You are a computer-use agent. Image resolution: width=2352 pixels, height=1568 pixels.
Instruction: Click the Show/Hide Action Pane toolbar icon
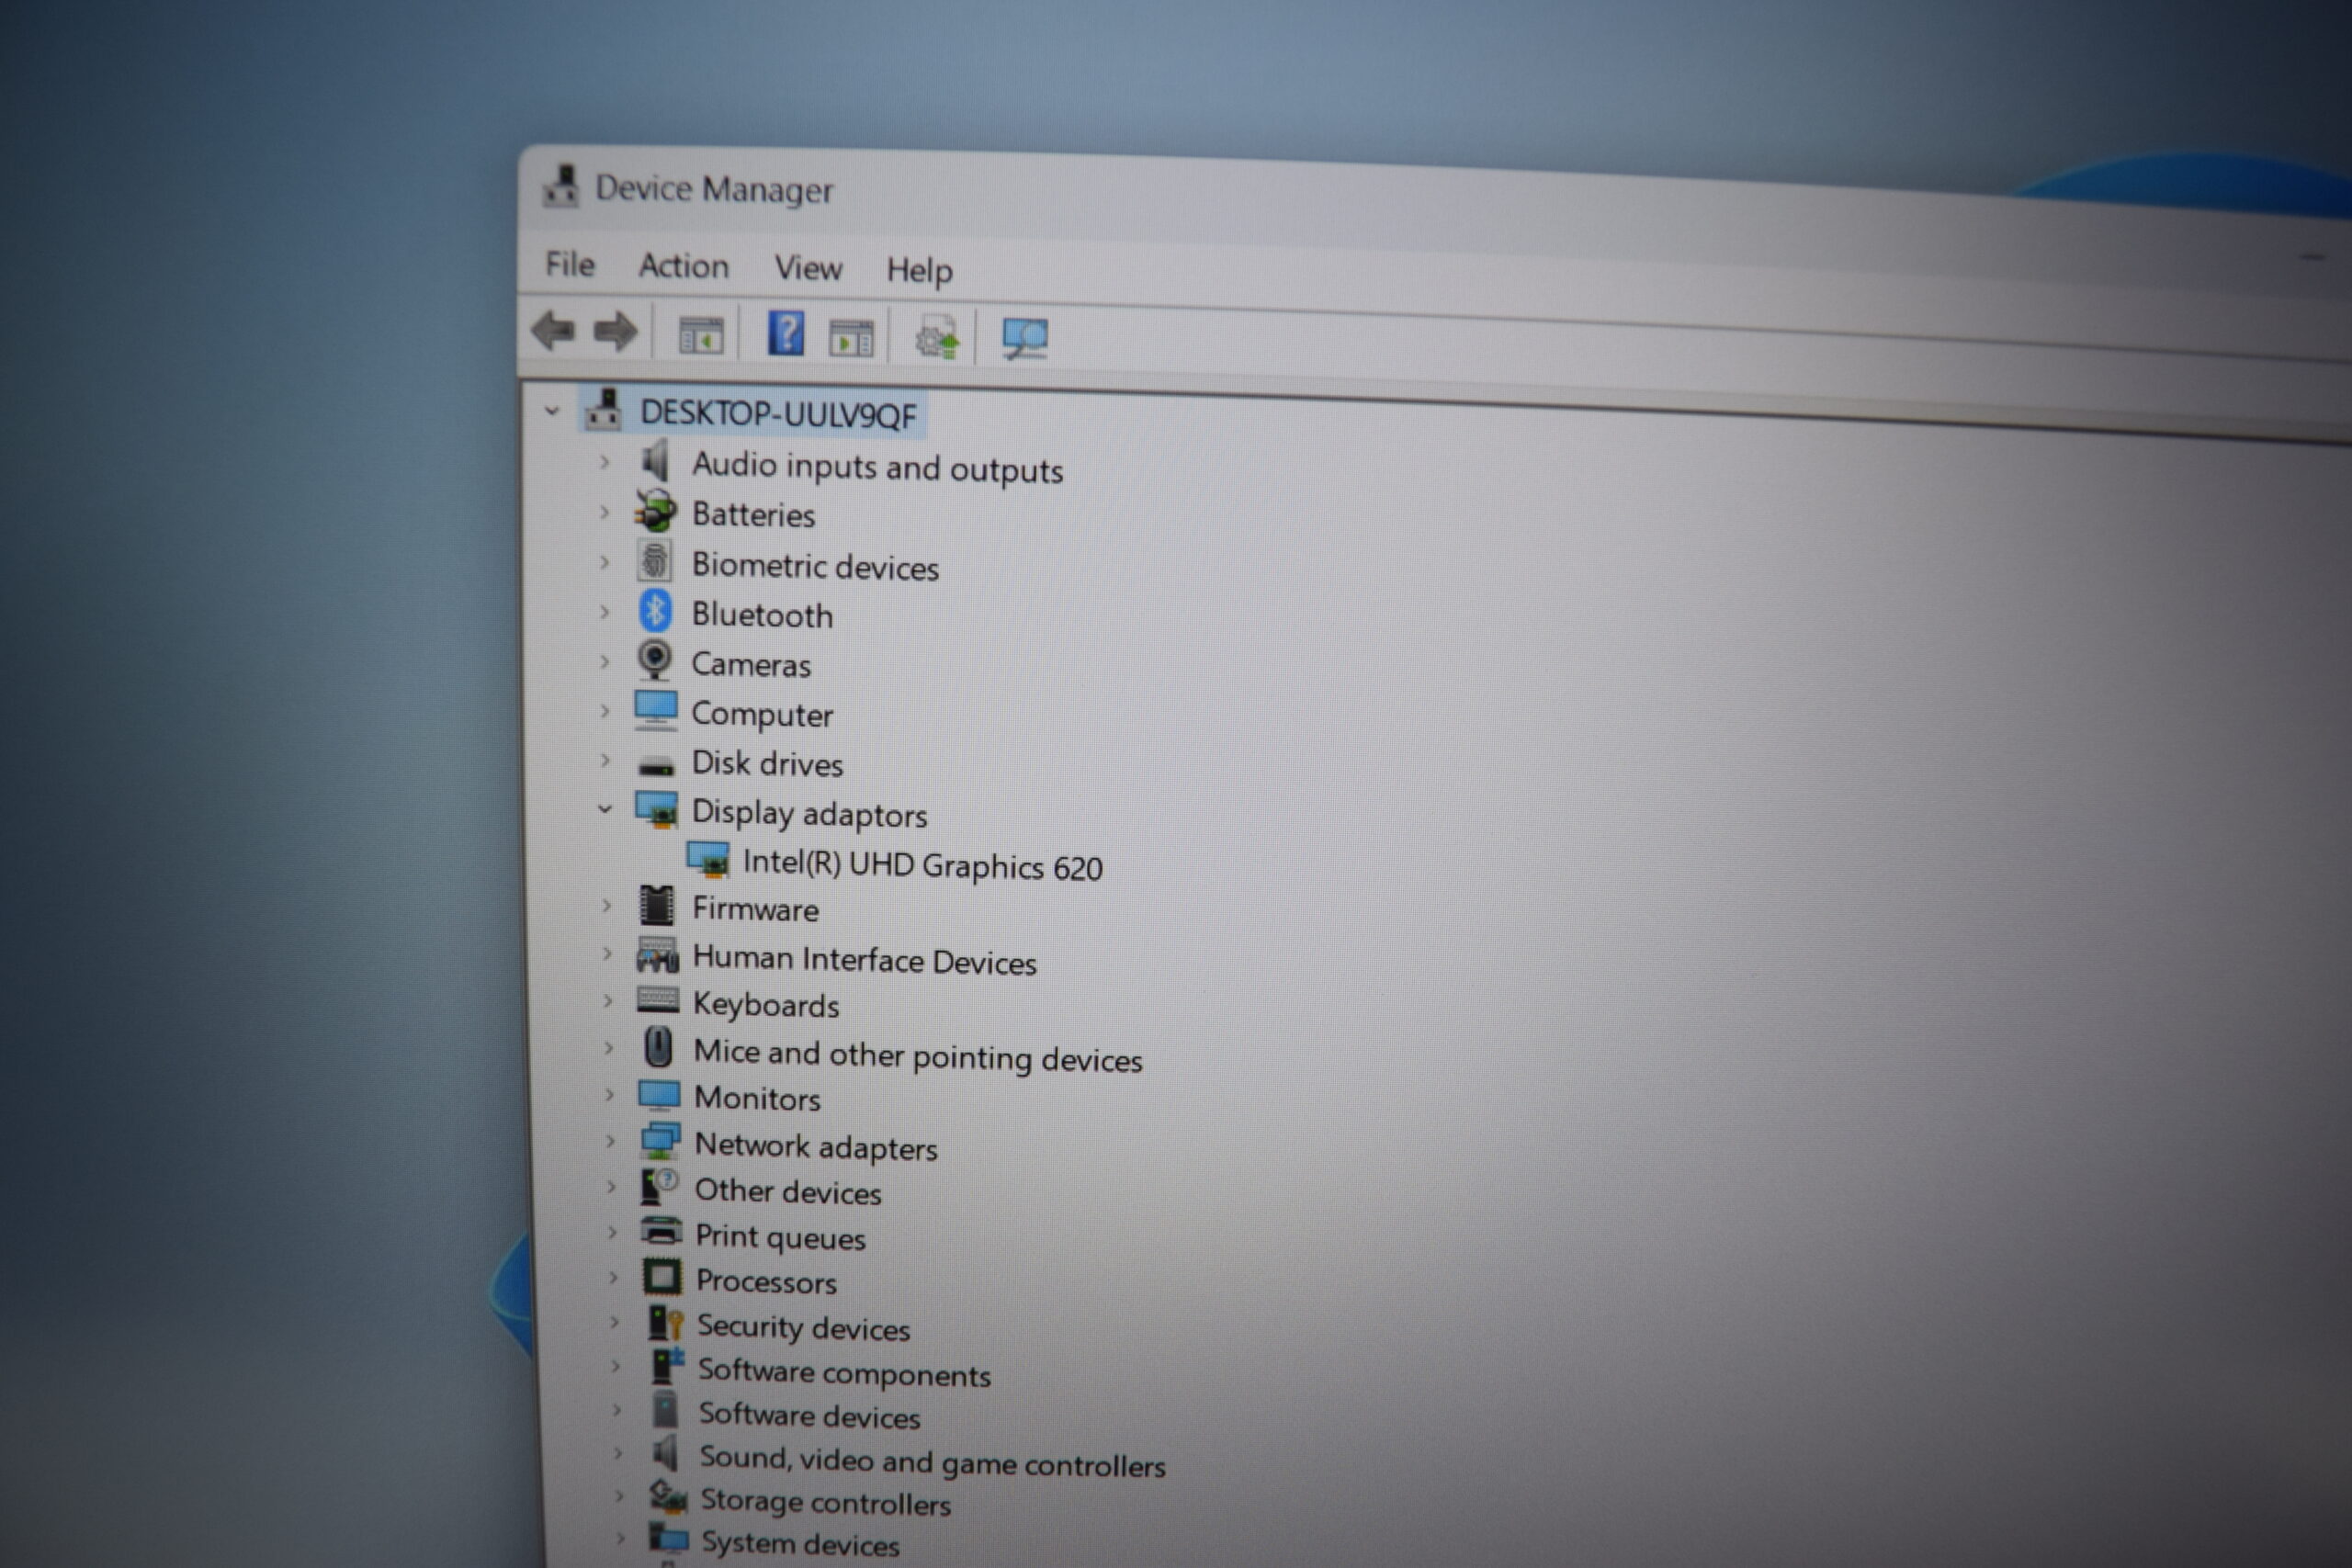pos(852,338)
